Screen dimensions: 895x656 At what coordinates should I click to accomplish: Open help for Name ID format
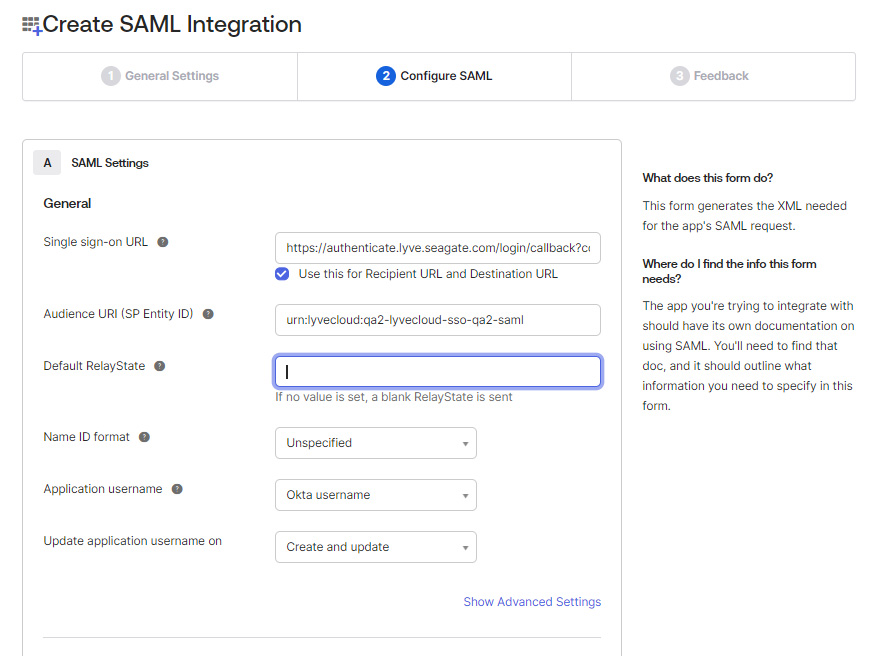coord(145,437)
